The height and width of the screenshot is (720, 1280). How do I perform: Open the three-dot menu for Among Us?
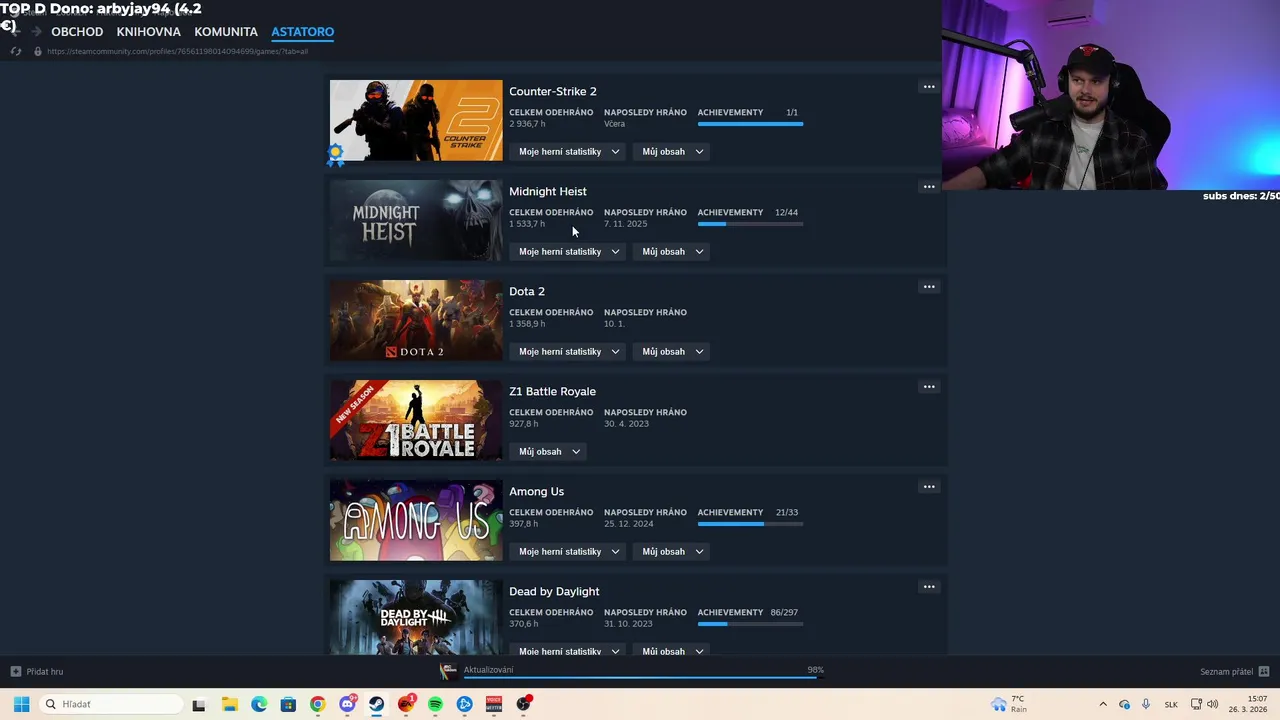click(929, 487)
